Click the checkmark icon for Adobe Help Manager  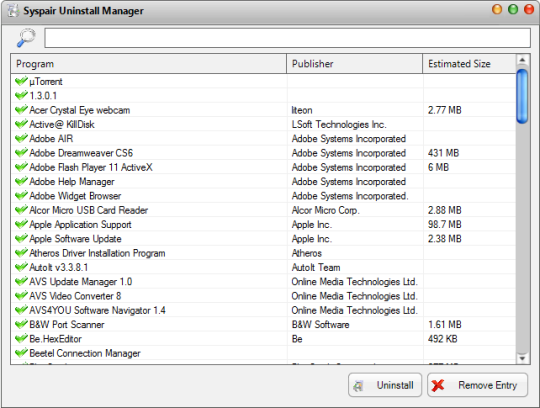(21, 181)
